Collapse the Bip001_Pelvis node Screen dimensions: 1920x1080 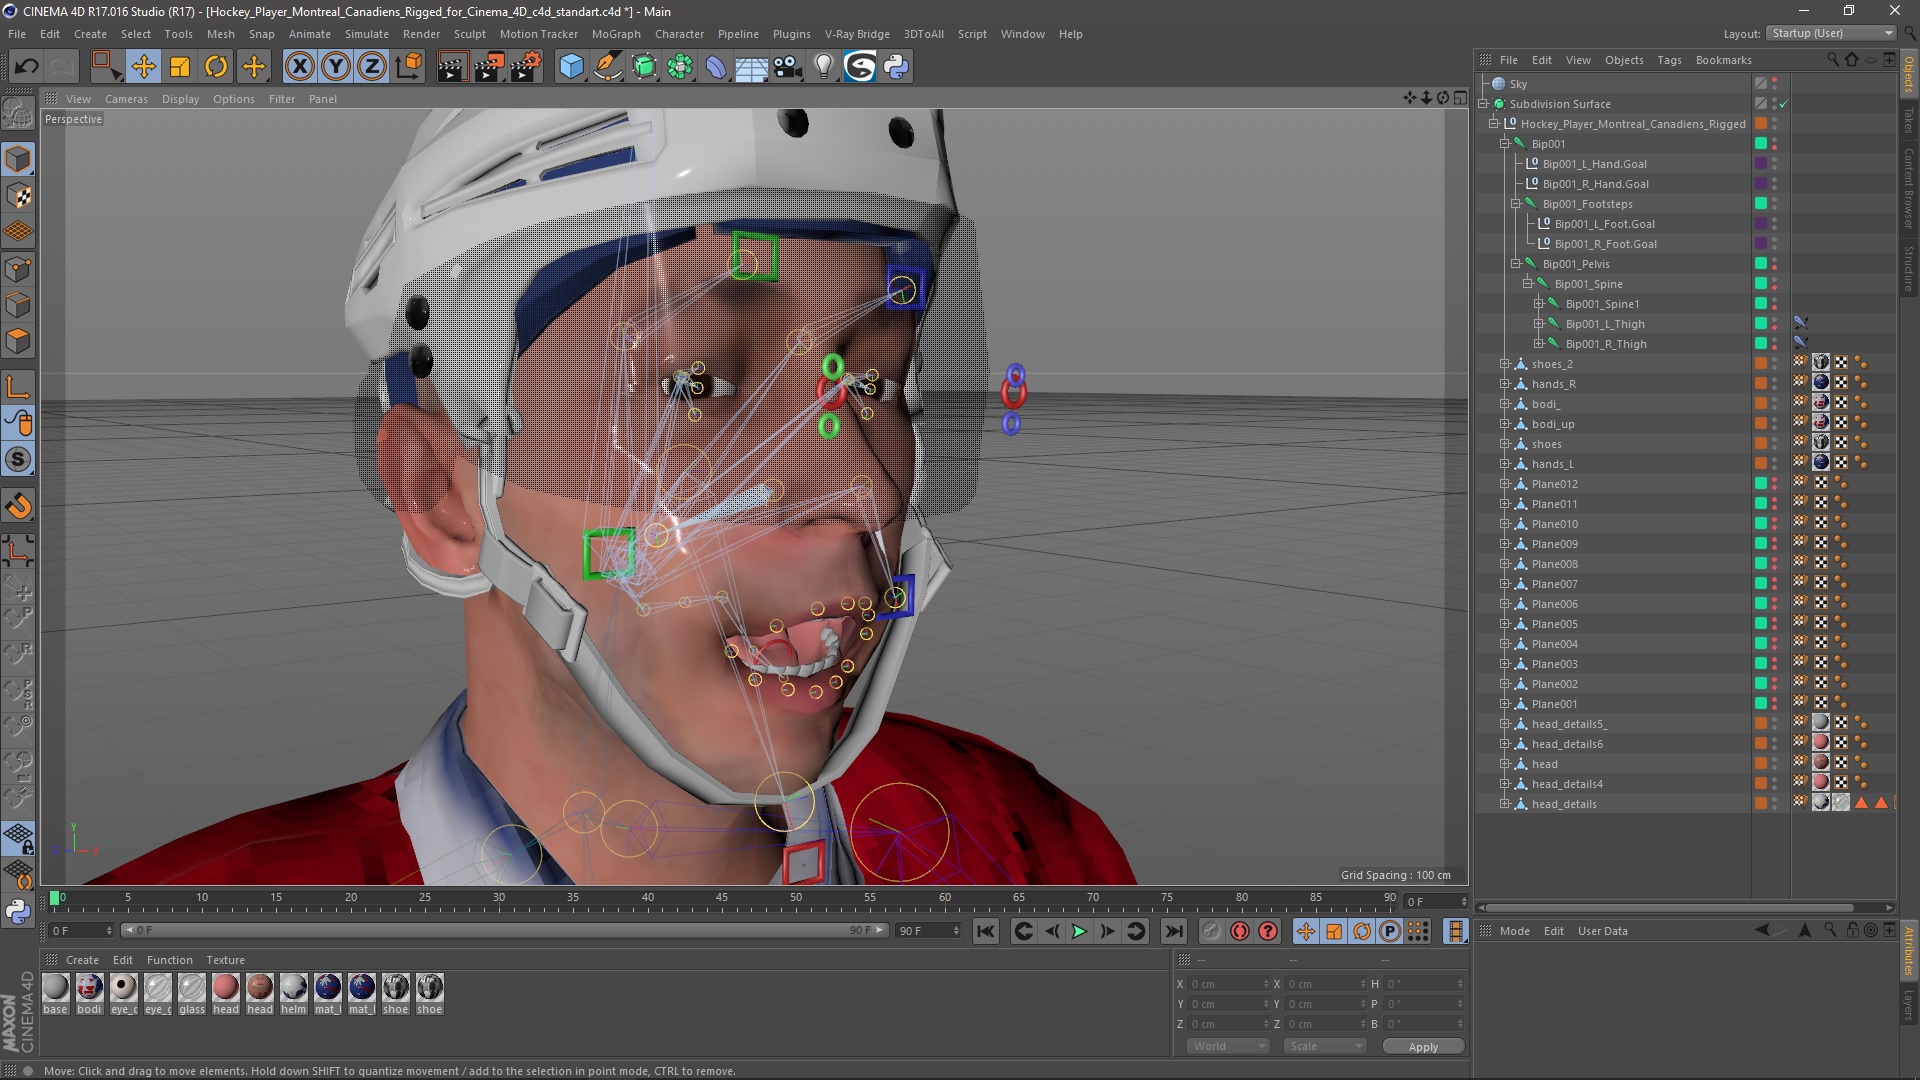(x=1515, y=264)
